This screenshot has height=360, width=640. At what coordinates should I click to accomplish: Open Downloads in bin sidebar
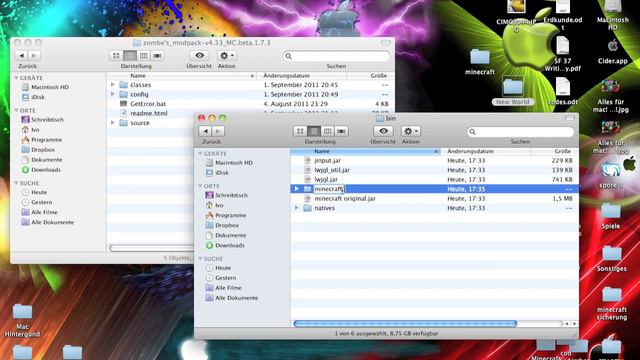(230, 245)
